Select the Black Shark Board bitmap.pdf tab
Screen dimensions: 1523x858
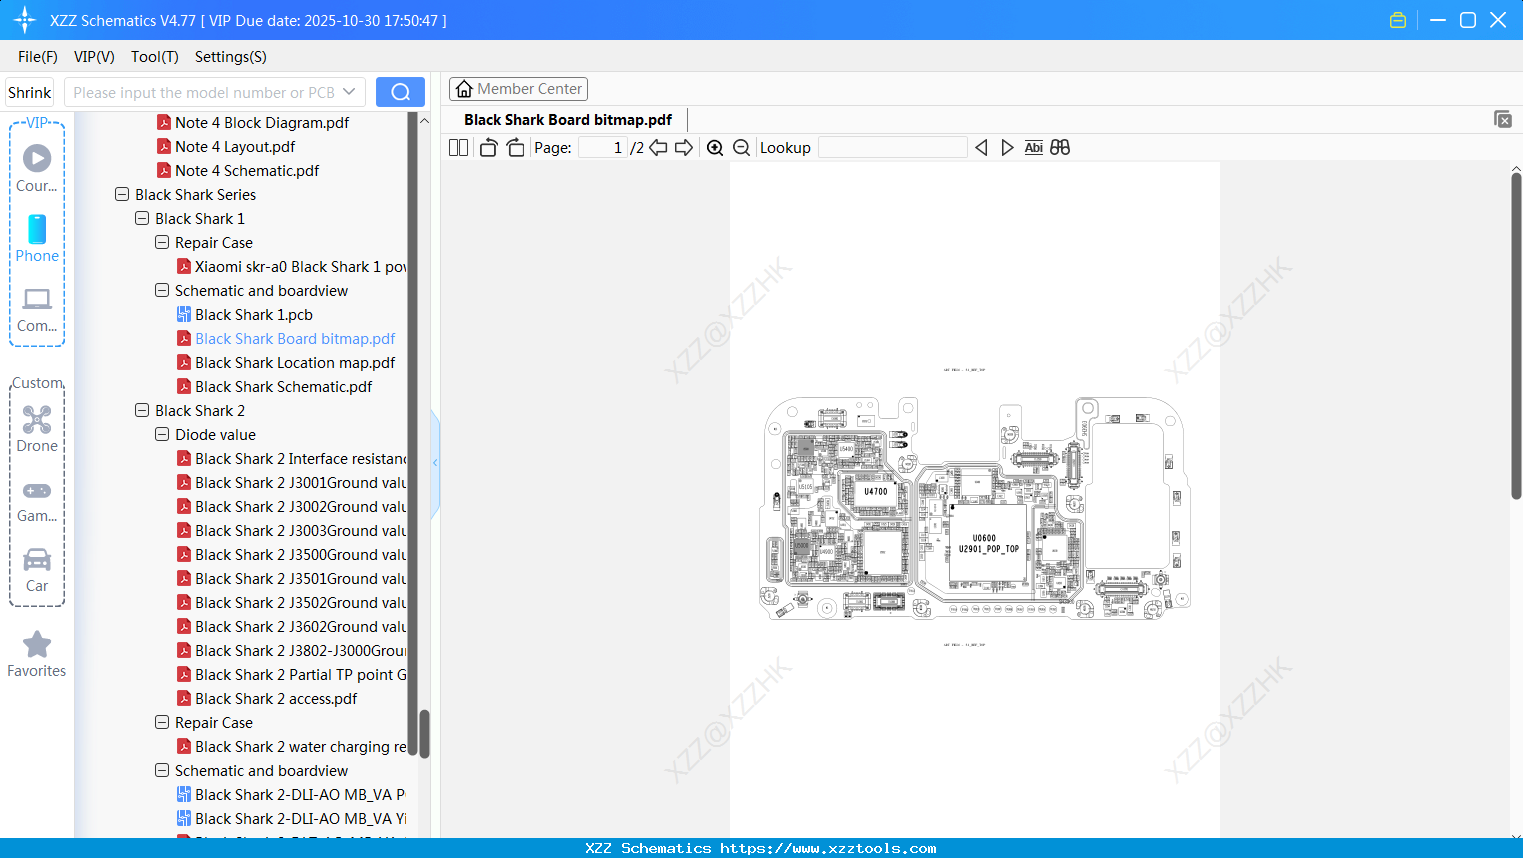click(568, 120)
